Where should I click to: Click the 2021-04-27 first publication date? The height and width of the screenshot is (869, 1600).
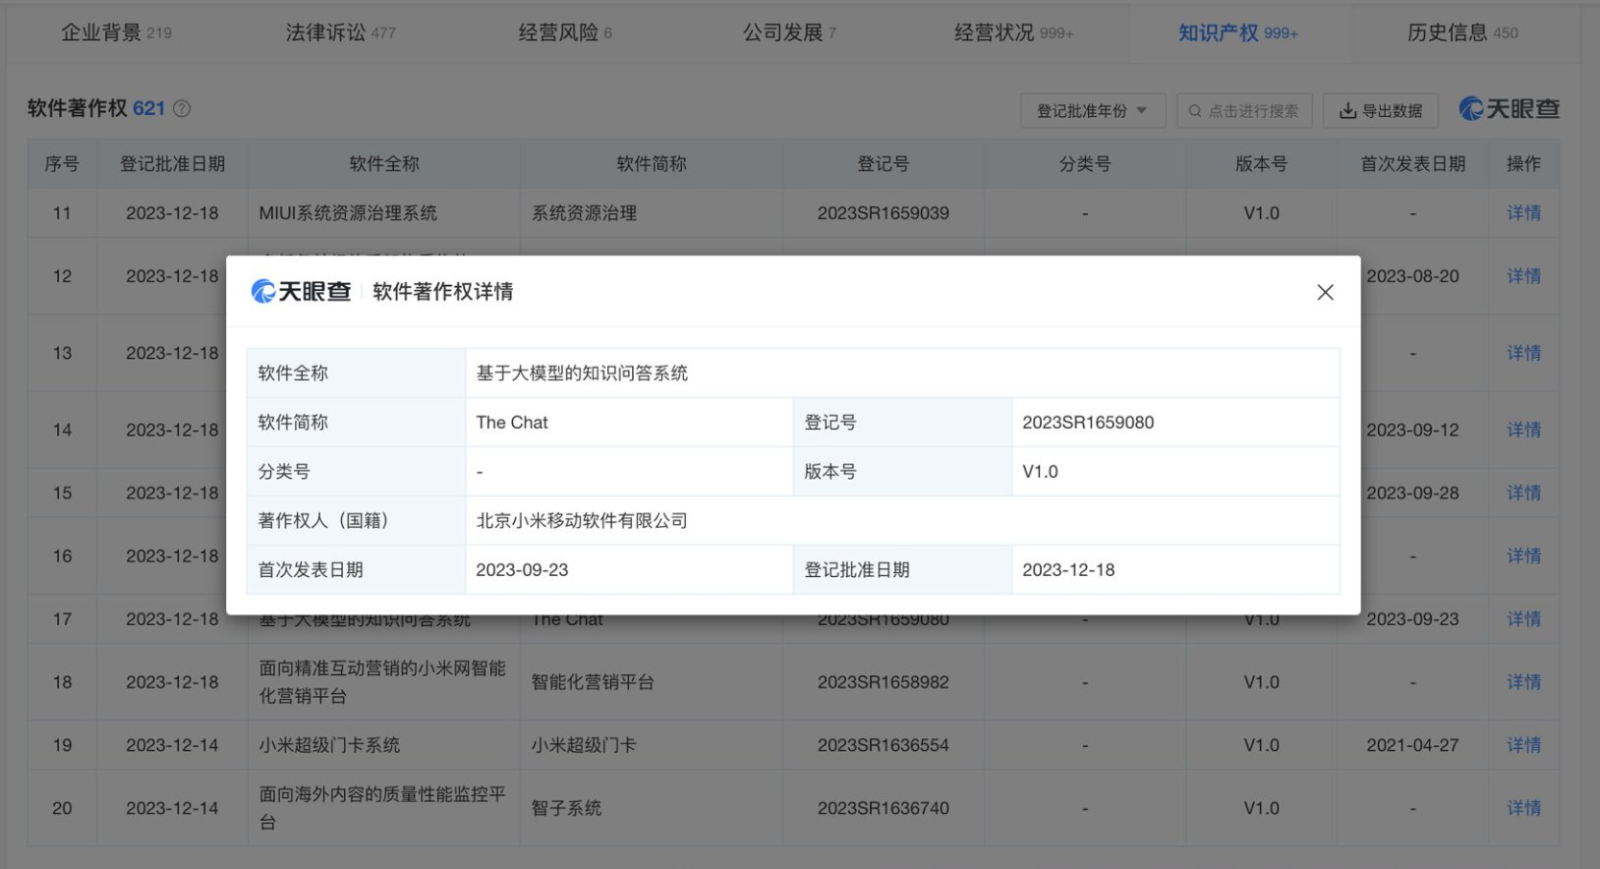(1413, 745)
